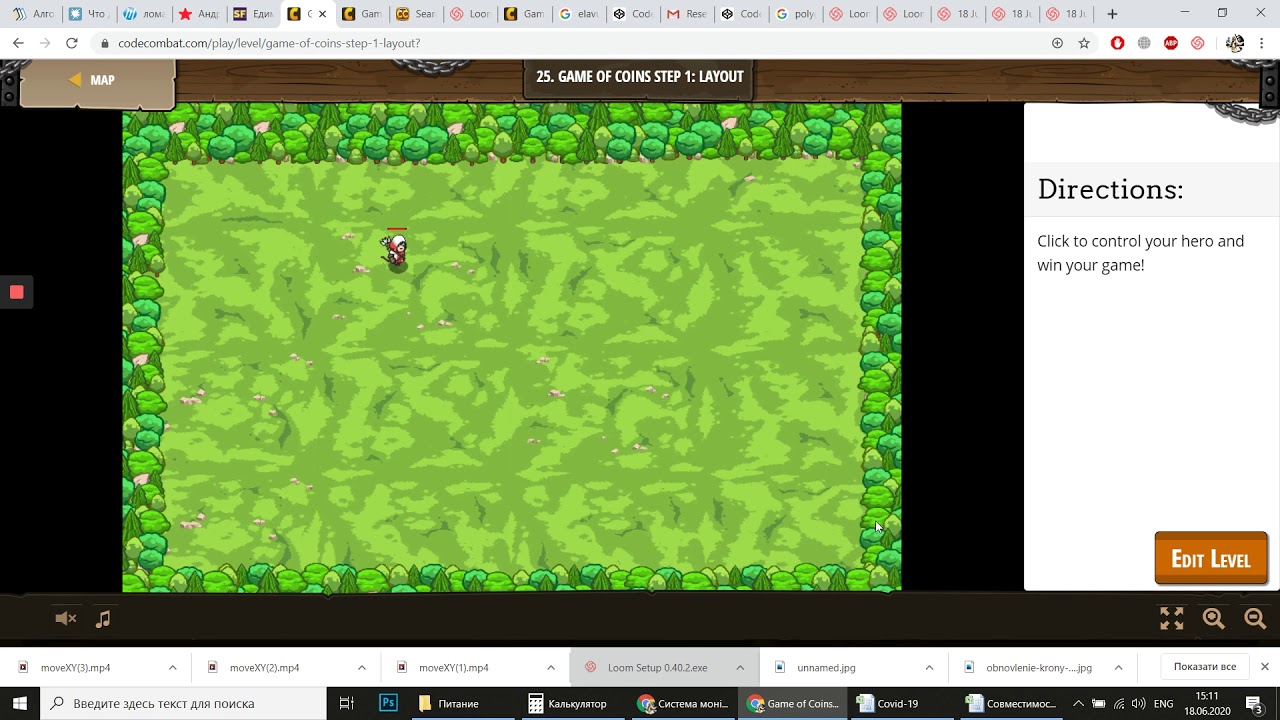Open the Windows Start menu
This screenshot has width=1280, height=720.
[x=20, y=703]
